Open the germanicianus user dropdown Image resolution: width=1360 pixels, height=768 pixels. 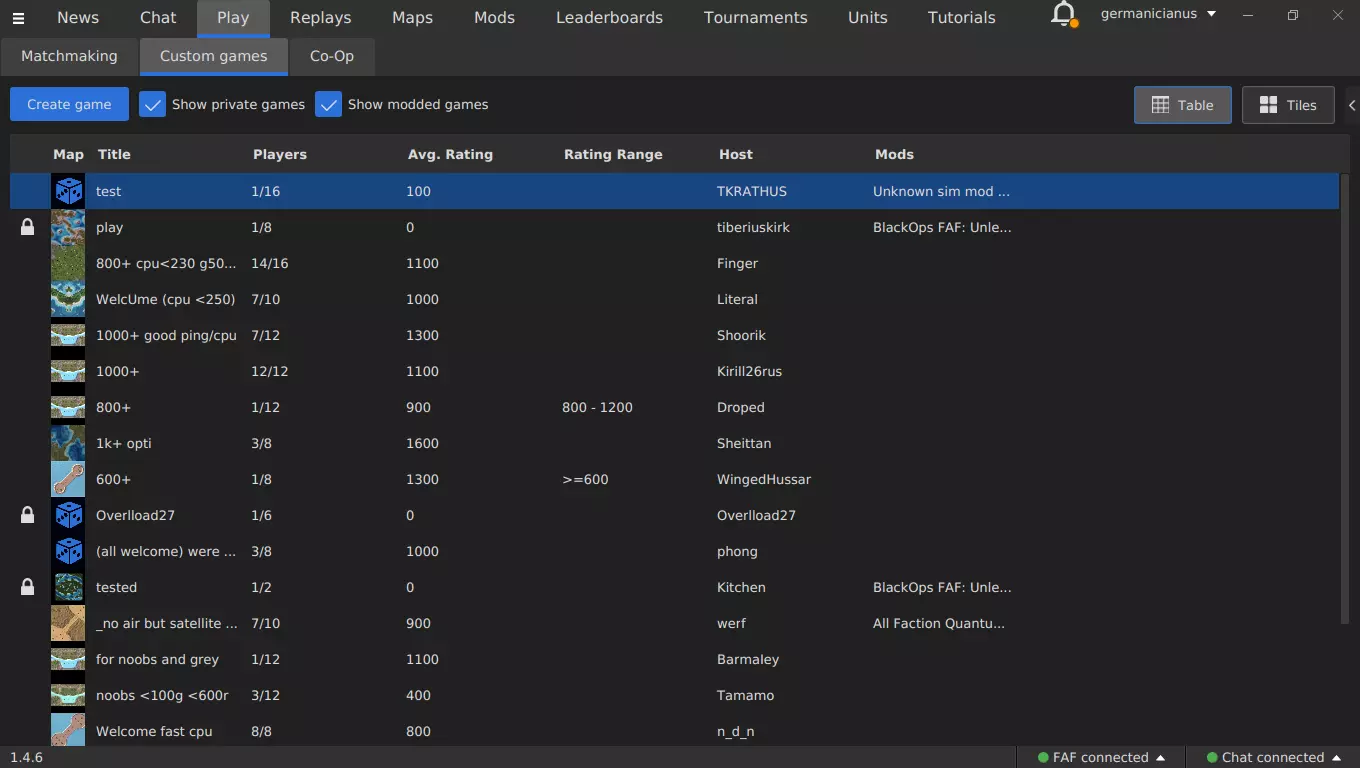[1158, 14]
